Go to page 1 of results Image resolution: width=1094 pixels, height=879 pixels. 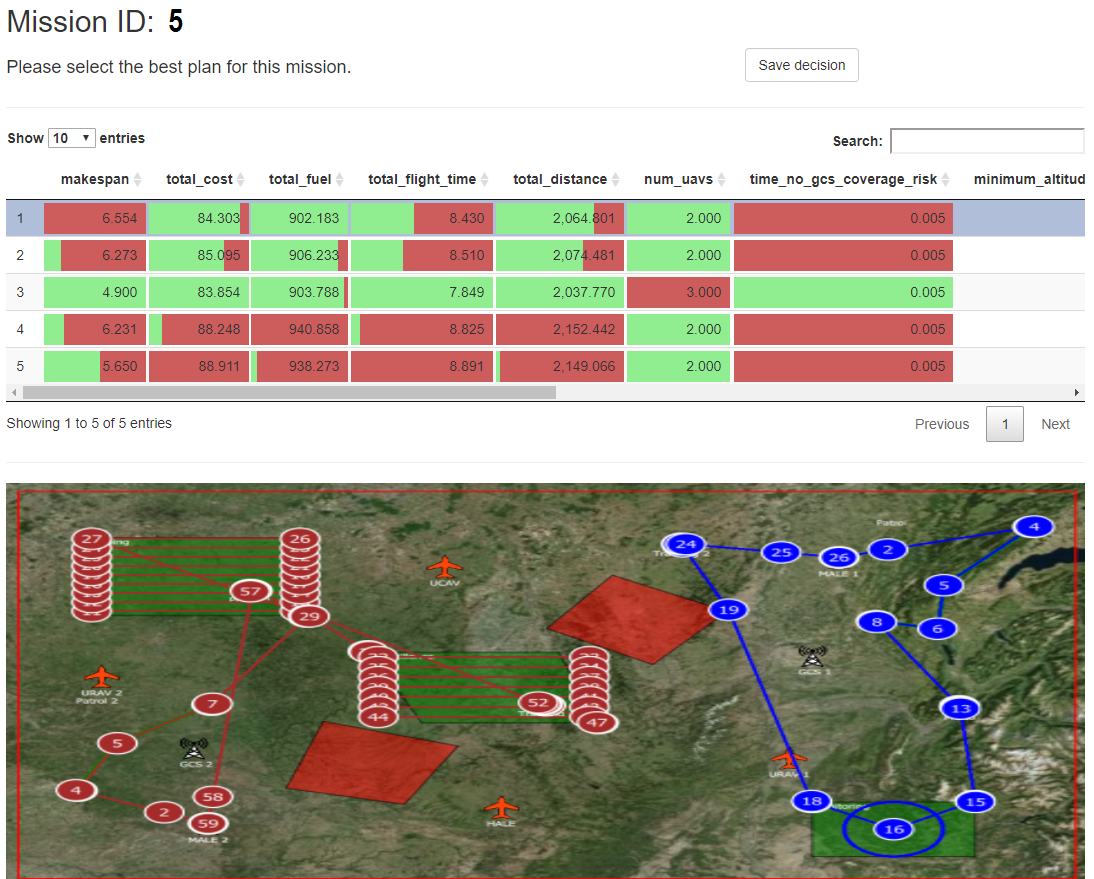(x=1005, y=424)
